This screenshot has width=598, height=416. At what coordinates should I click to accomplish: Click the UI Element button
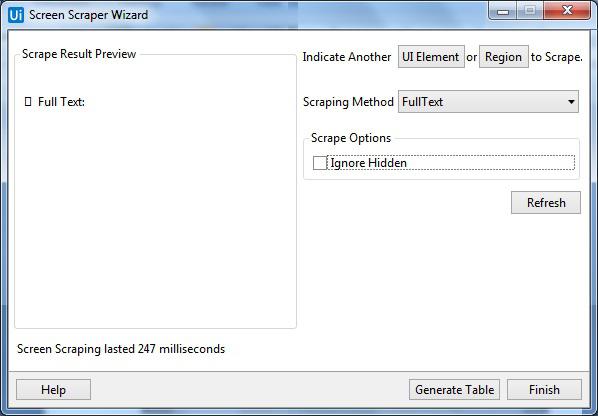[431, 57]
